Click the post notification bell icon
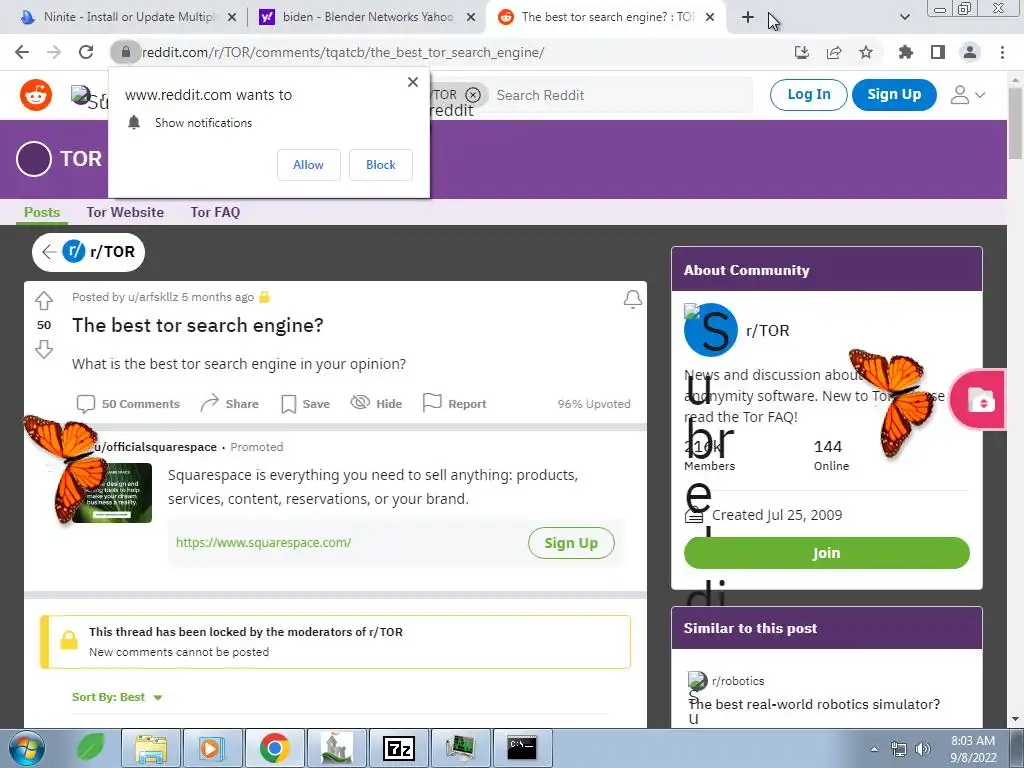Viewport: 1024px width, 768px height. click(x=632, y=299)
